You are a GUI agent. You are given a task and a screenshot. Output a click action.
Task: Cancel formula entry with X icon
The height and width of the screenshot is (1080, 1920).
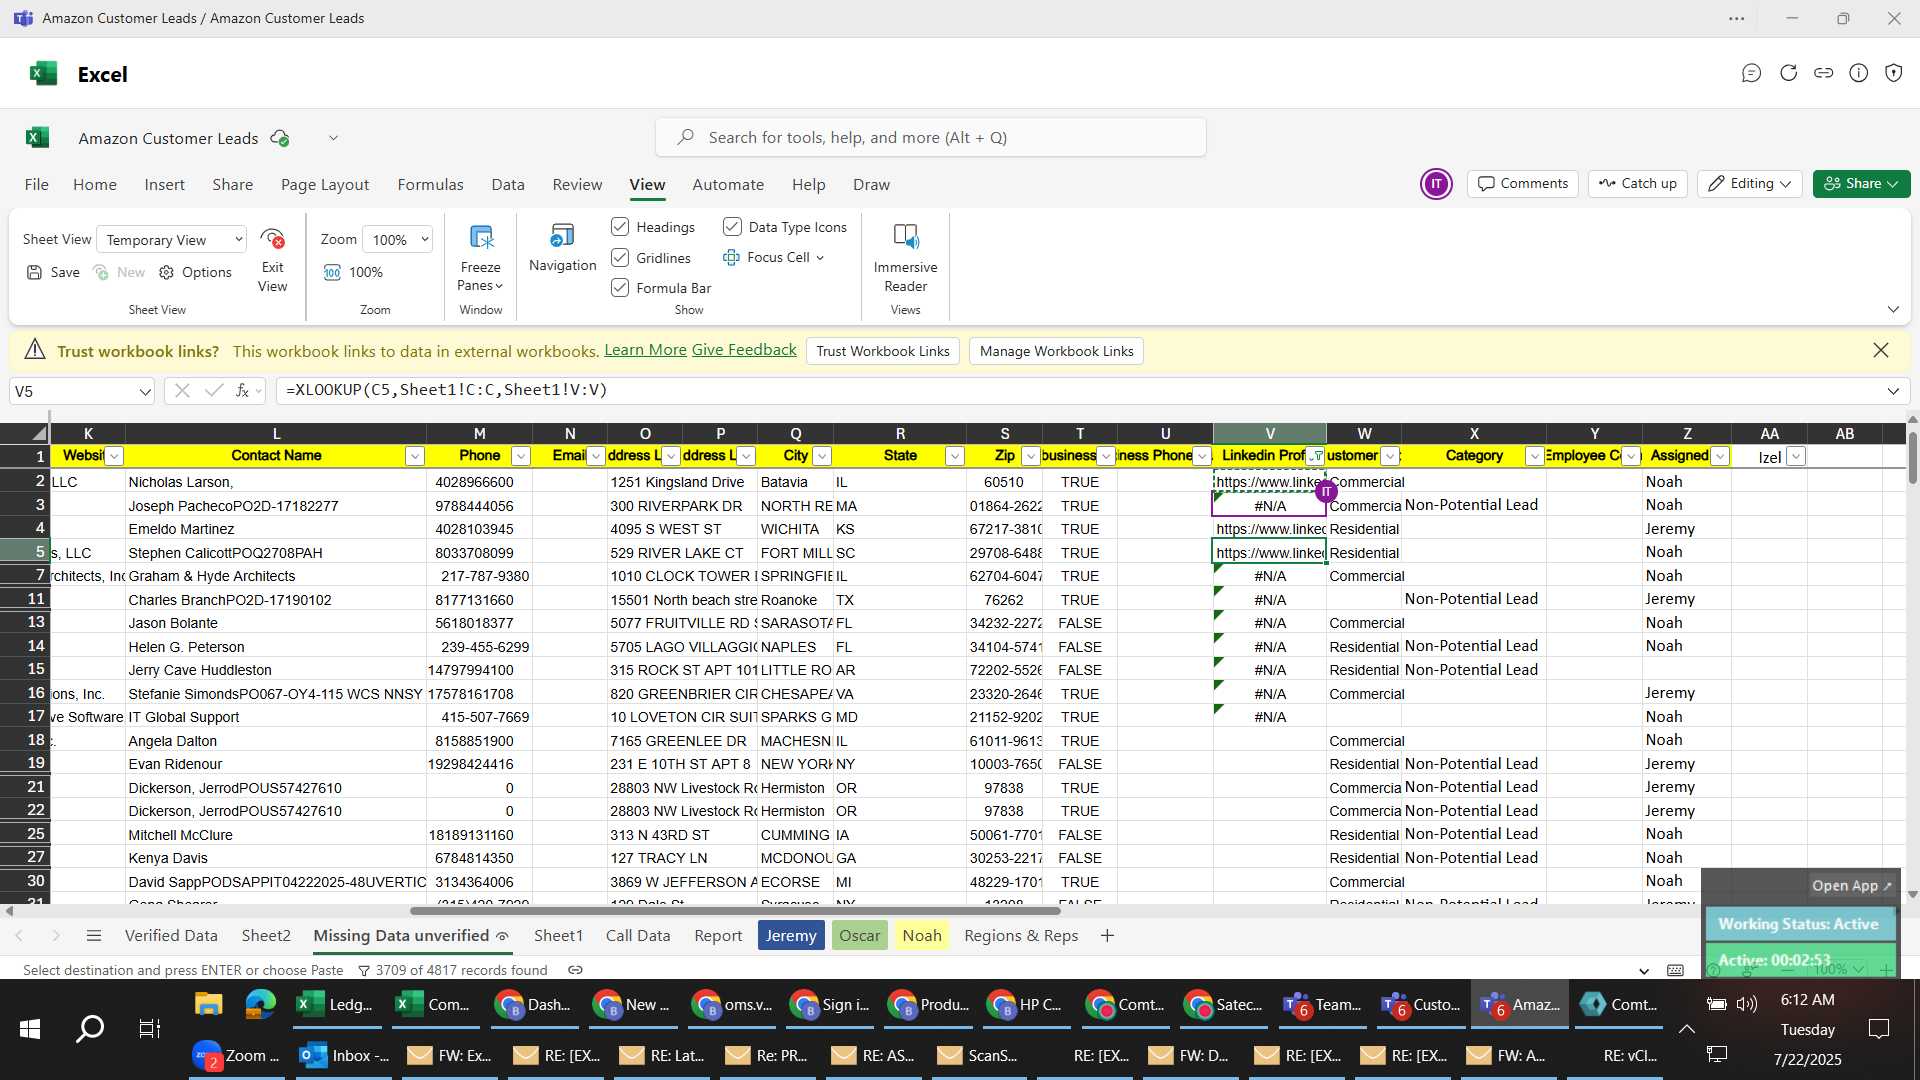point(182,391)
